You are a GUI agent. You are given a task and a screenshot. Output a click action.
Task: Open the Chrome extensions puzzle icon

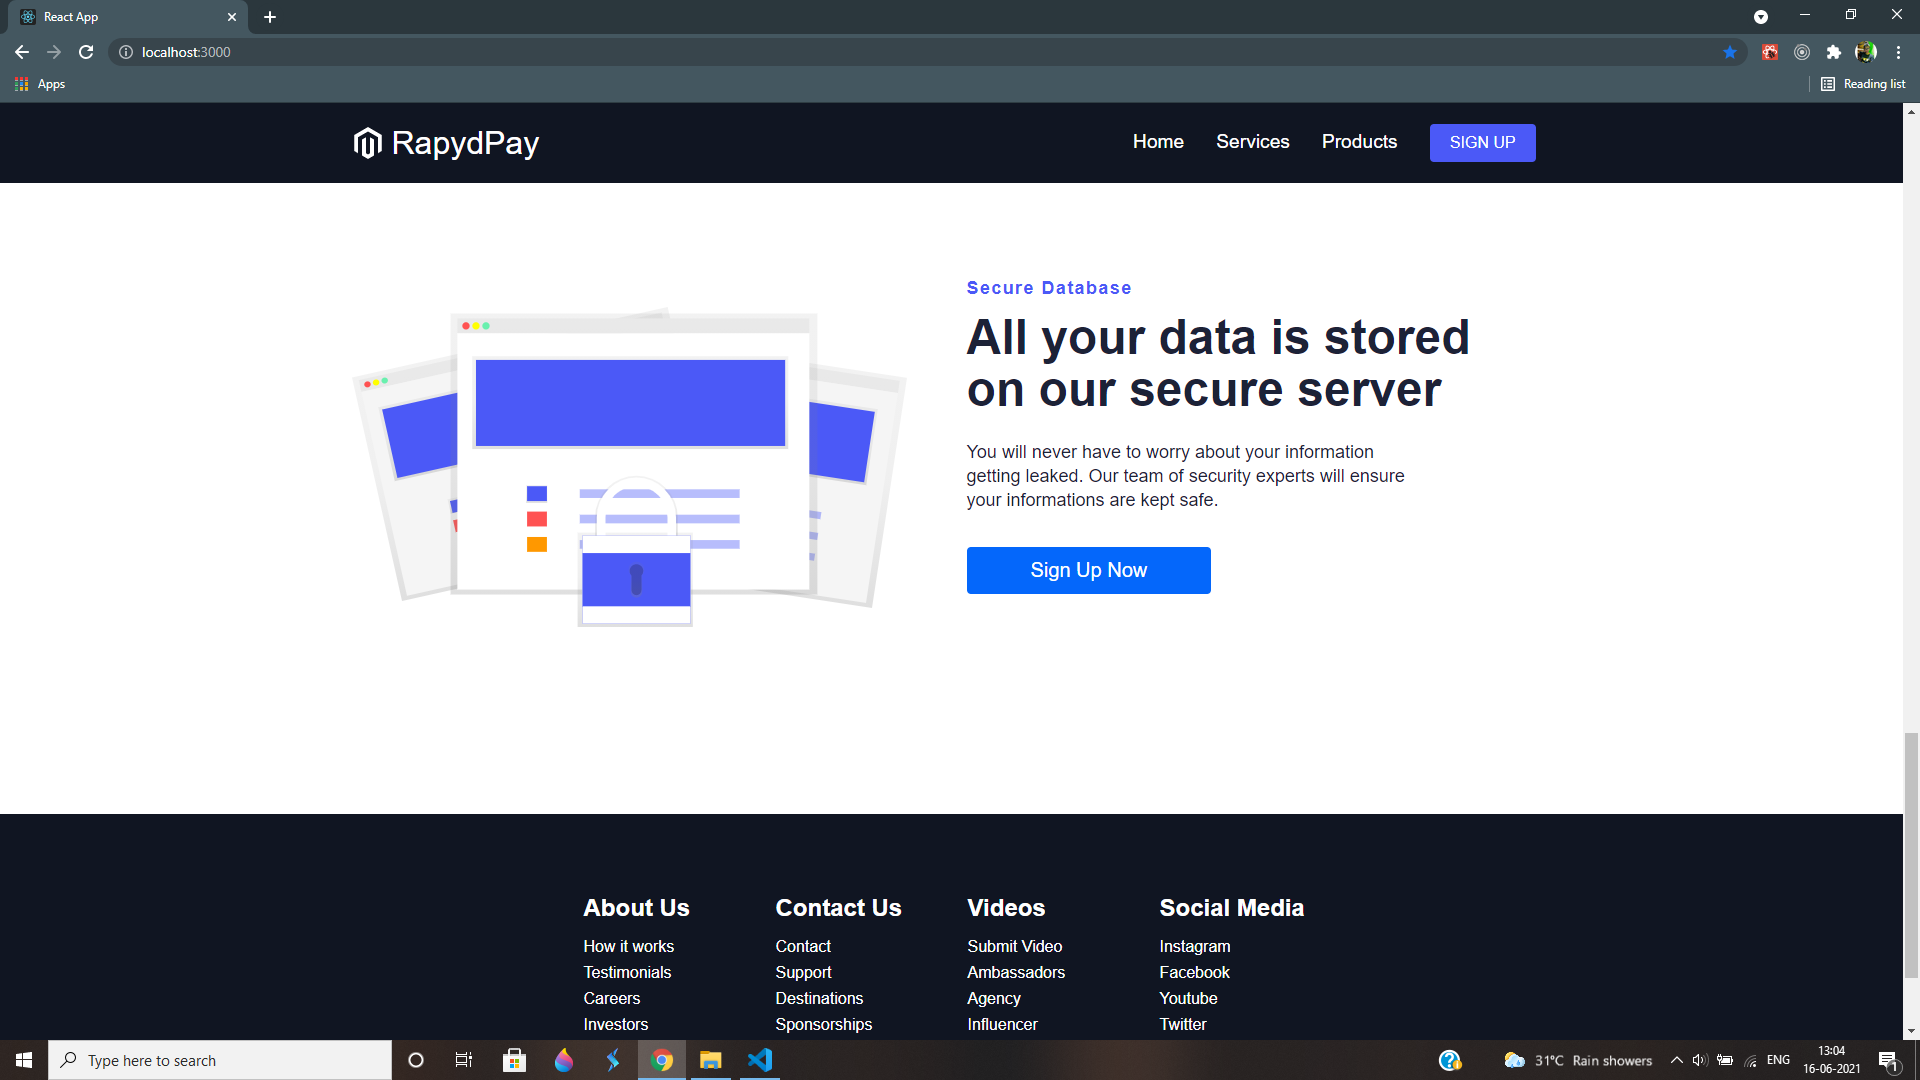point(1833,52)
